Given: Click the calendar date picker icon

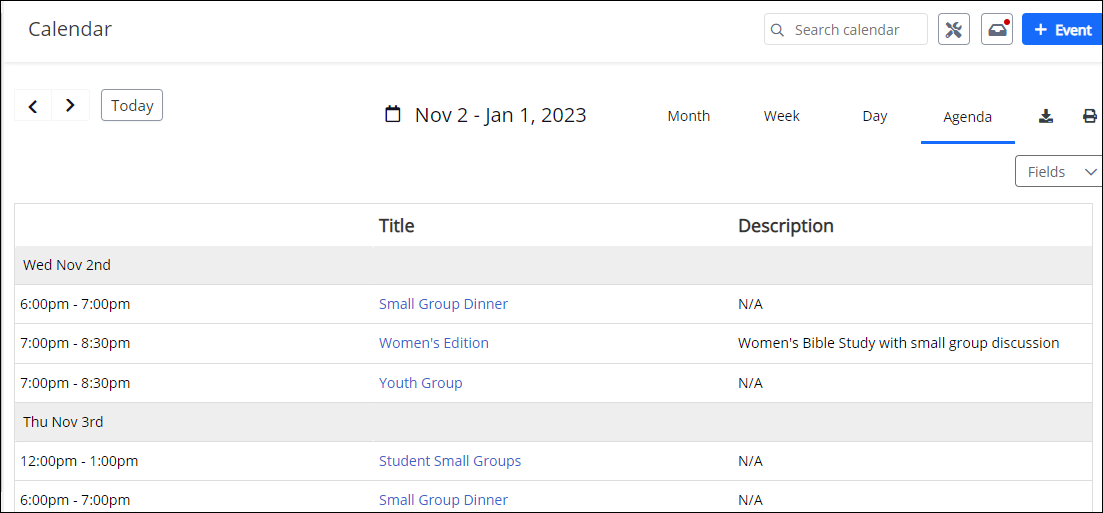Looking at the screenshot, I should [x=393, y=115].
